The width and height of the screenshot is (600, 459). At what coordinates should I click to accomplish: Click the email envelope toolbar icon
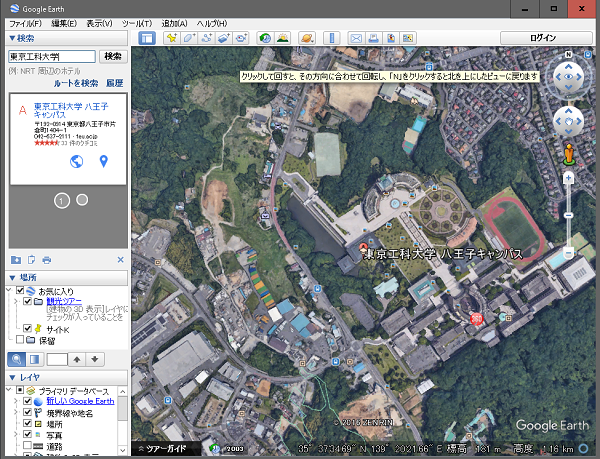tap(355, 38)
